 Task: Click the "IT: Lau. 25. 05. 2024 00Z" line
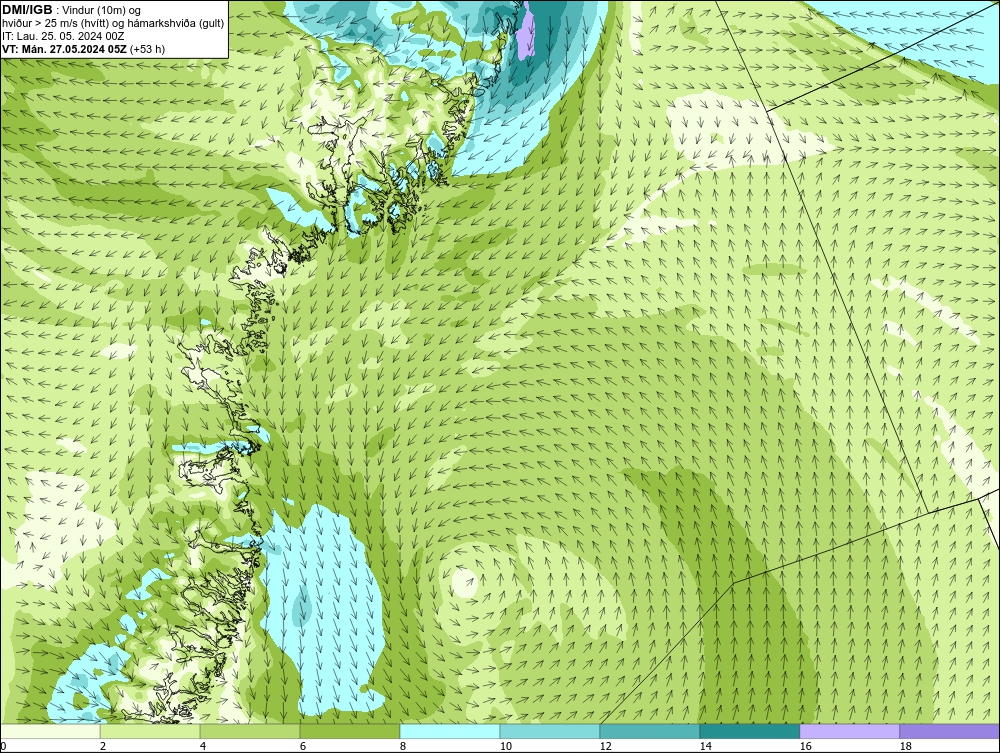click(63, 36)
